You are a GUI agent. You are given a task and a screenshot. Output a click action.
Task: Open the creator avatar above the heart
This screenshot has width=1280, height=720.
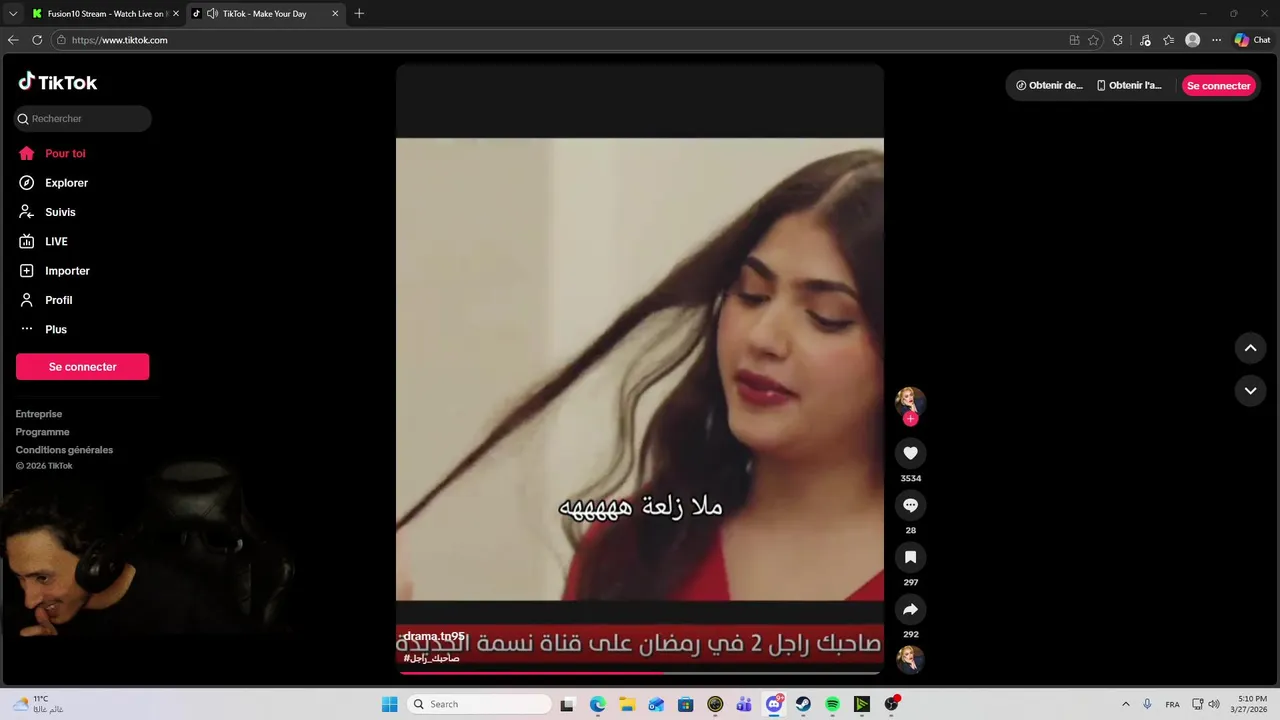click(x=910, y=400)
